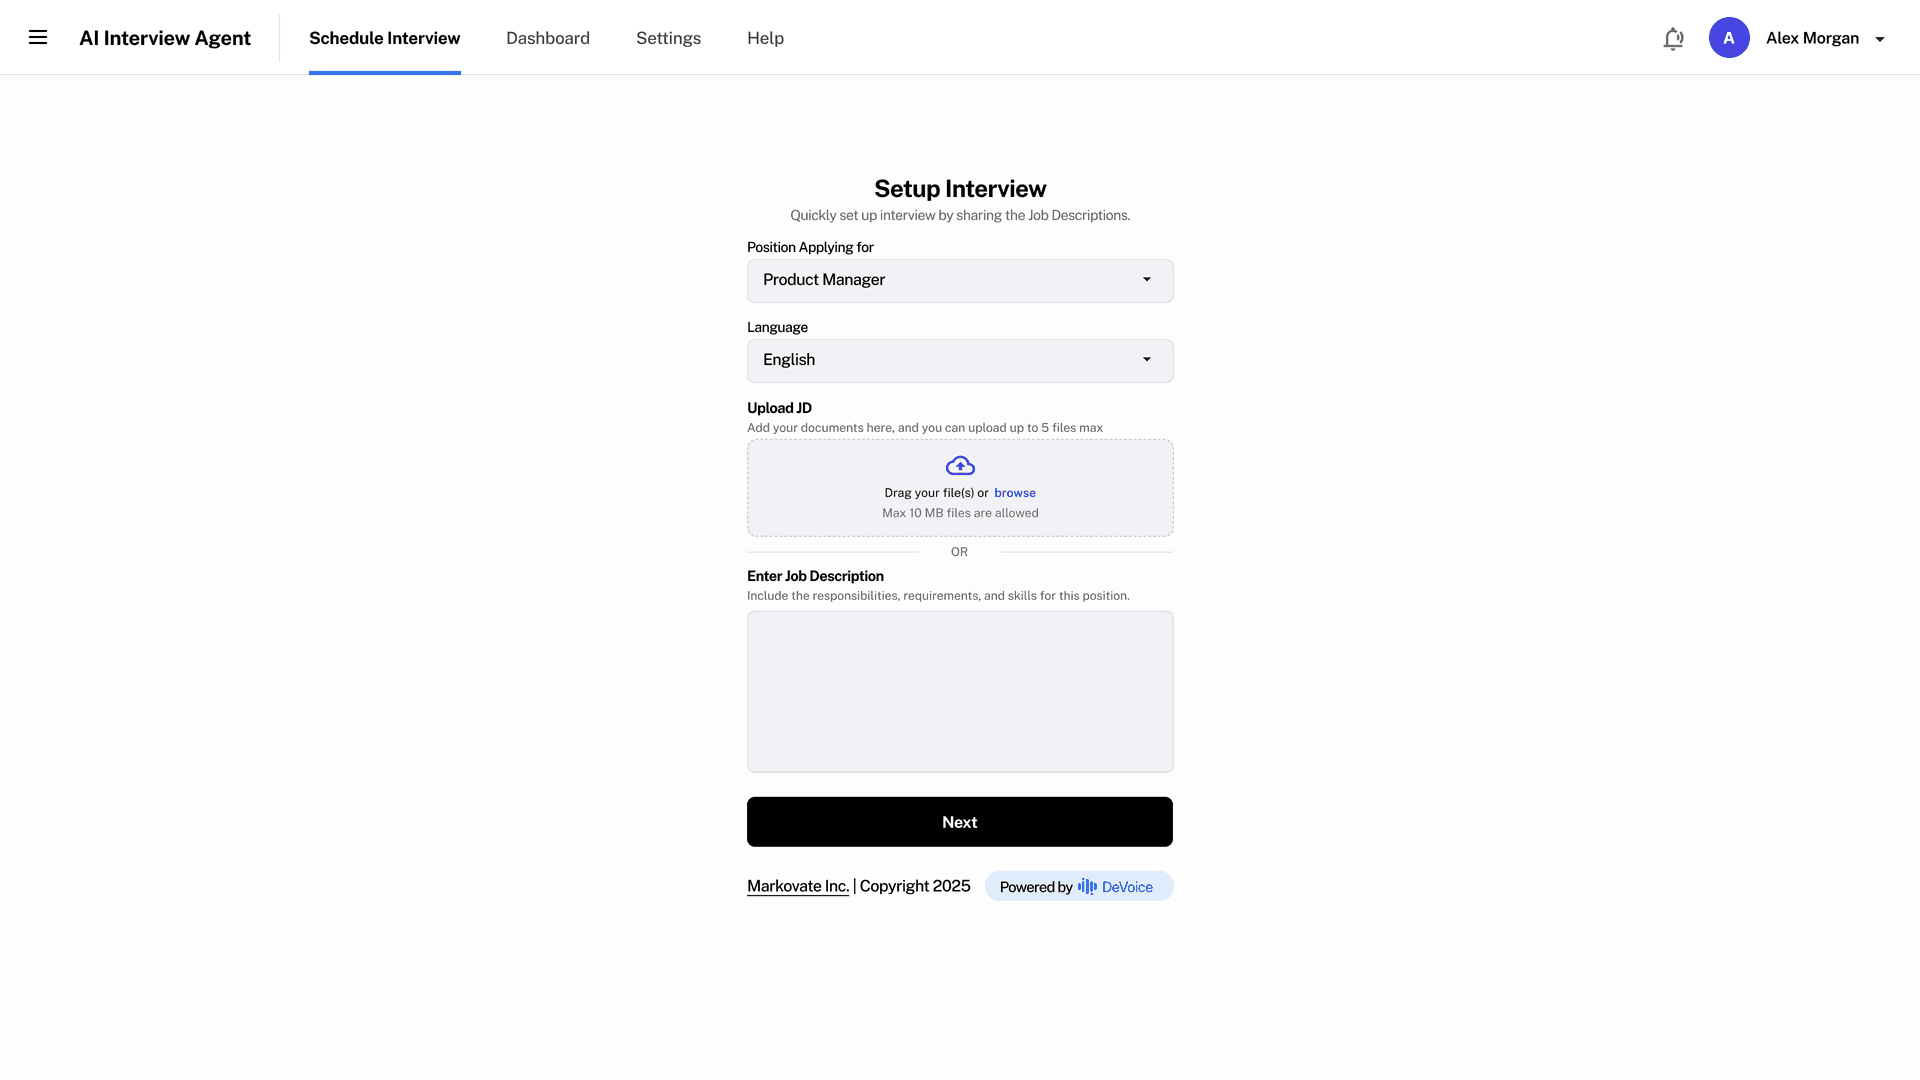This screenshot has height=1080, width=1920.
Task: Click the cloud upload icon
Action: [960, 466]
